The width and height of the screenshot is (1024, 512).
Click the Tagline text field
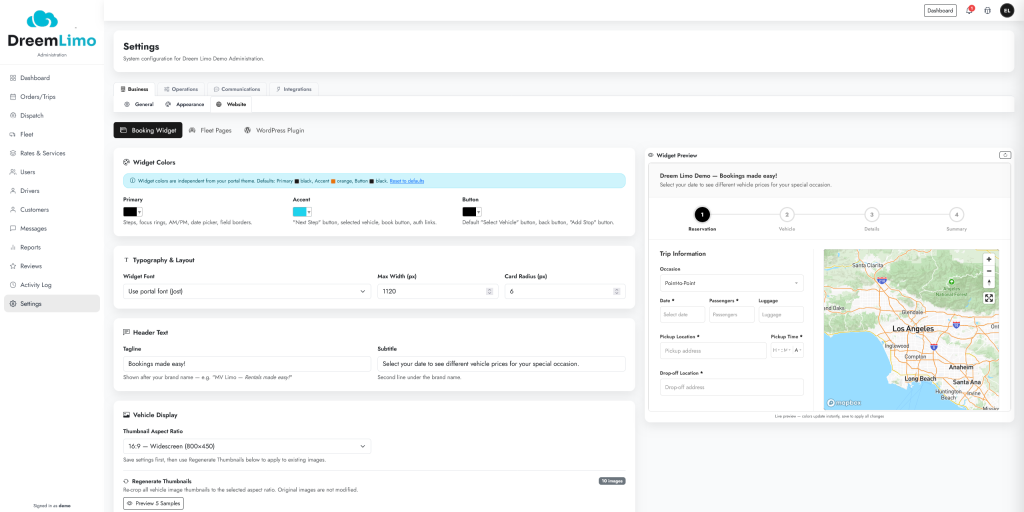[x=247, y=364]
